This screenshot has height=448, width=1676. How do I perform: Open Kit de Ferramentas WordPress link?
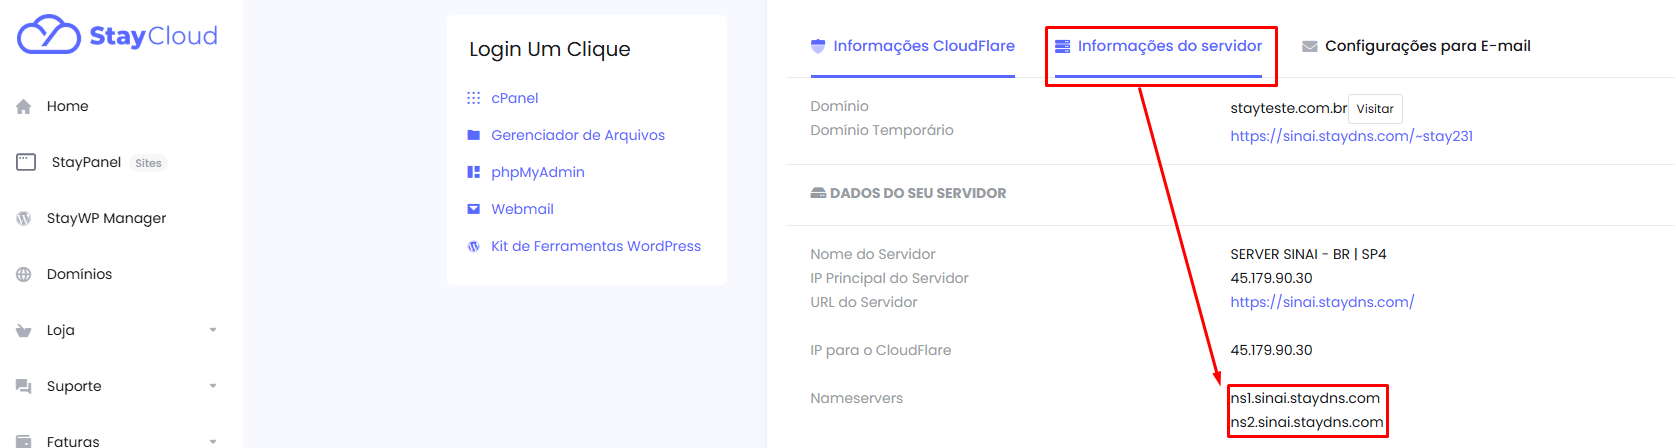(596, 246)
